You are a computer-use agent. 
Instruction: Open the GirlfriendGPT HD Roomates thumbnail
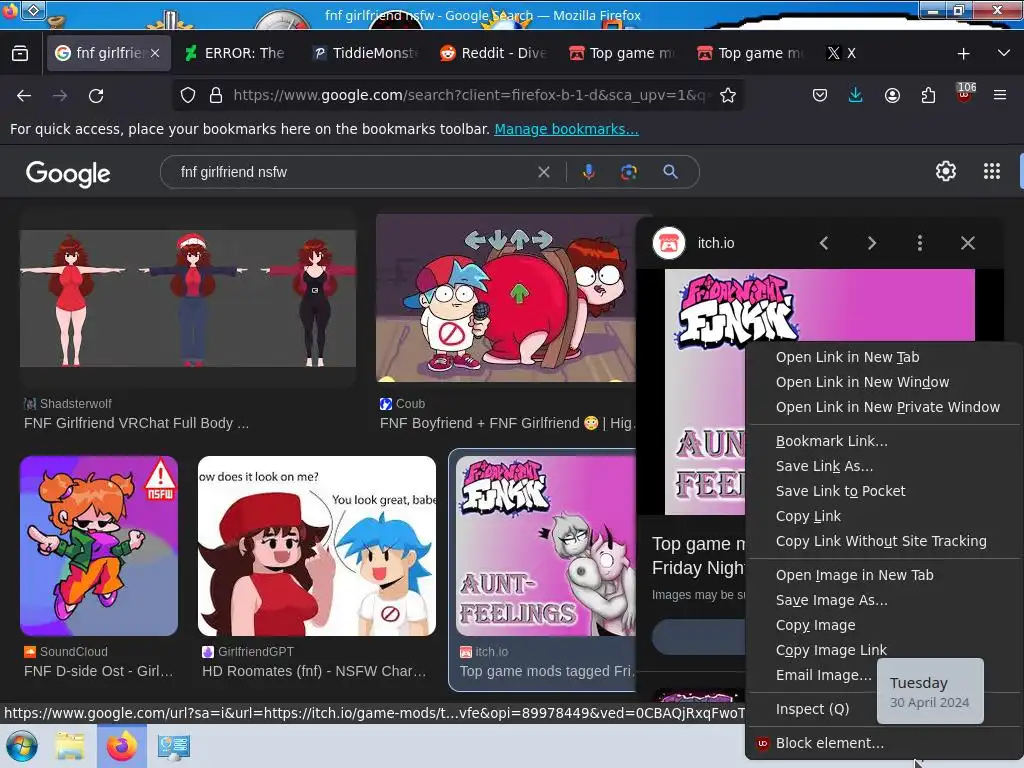(317, 546)
